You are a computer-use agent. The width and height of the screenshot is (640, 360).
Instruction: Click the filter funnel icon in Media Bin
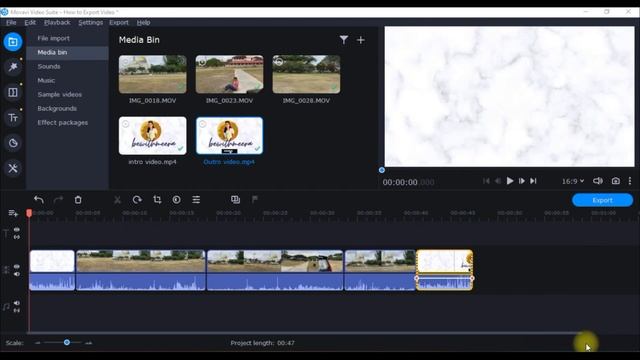(344, 40)
